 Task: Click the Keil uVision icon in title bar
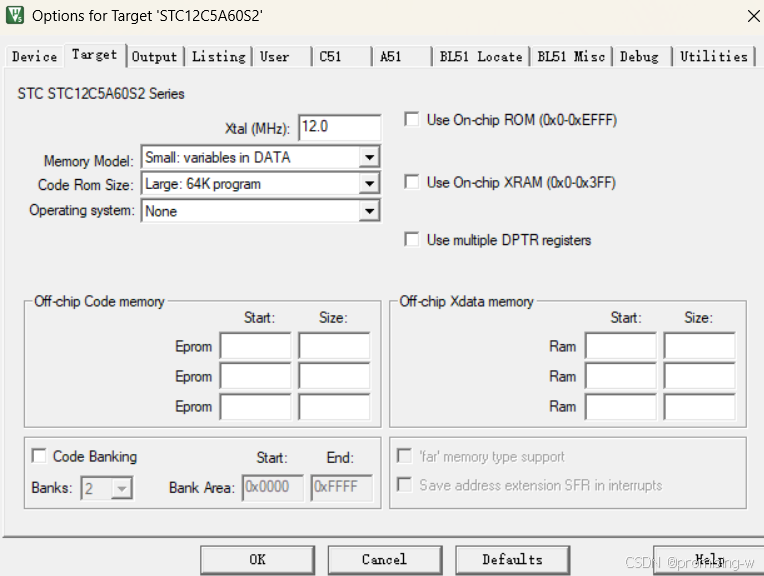(x=15, y=15)
